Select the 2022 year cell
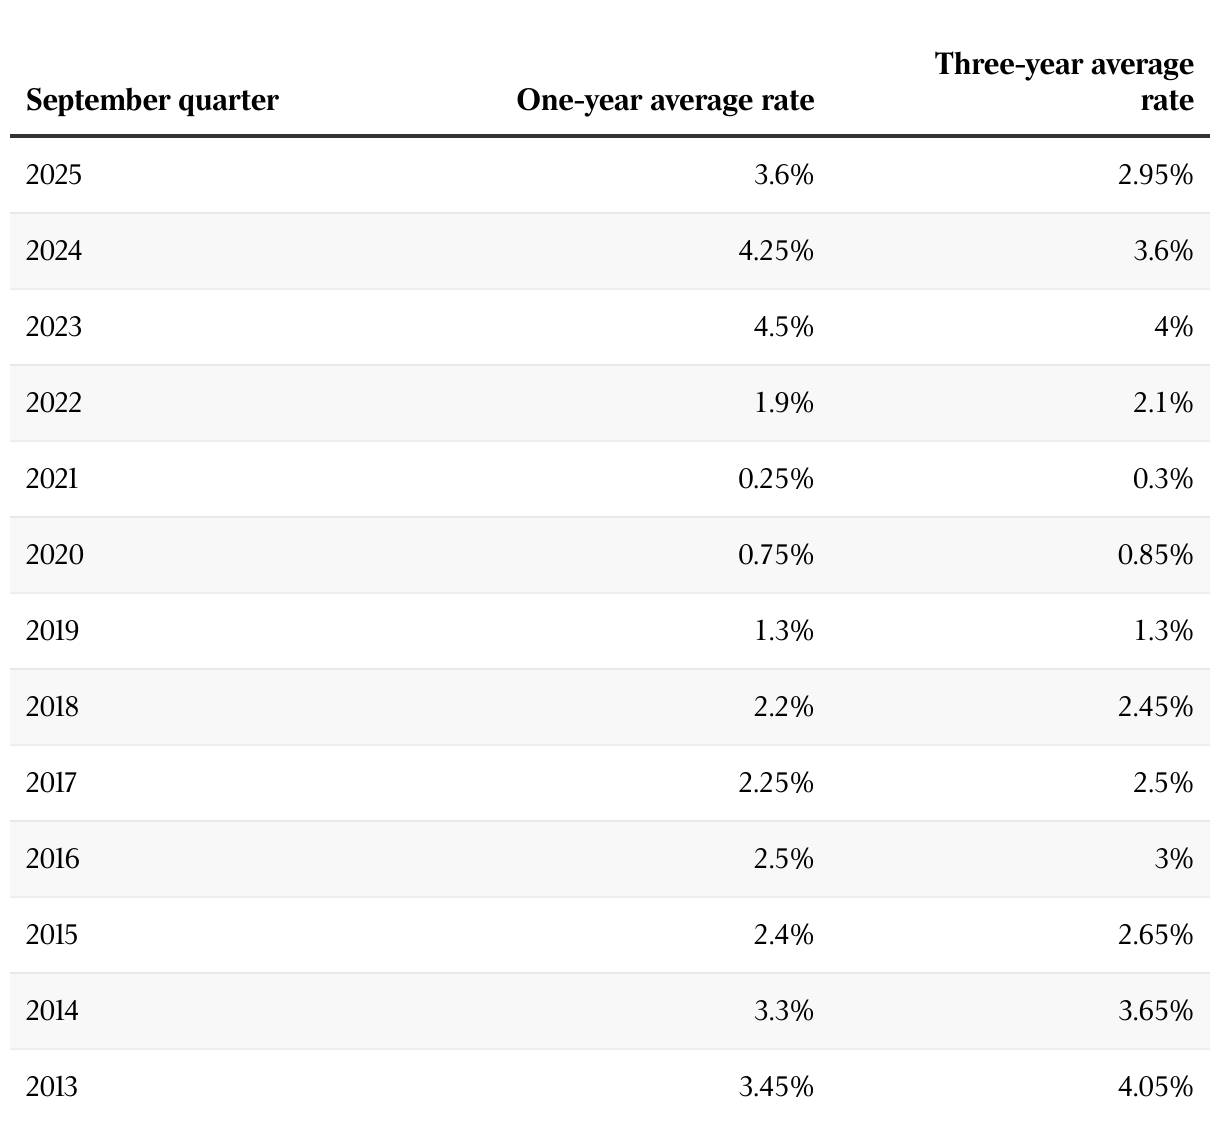This screenshot has height=1134, width=1220. [54, 403]
